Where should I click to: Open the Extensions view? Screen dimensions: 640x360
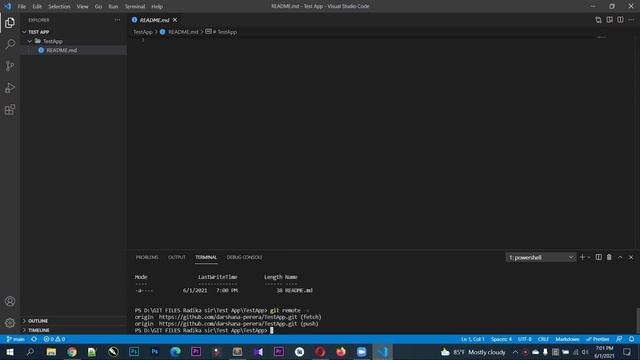click(x=10, y=109)
